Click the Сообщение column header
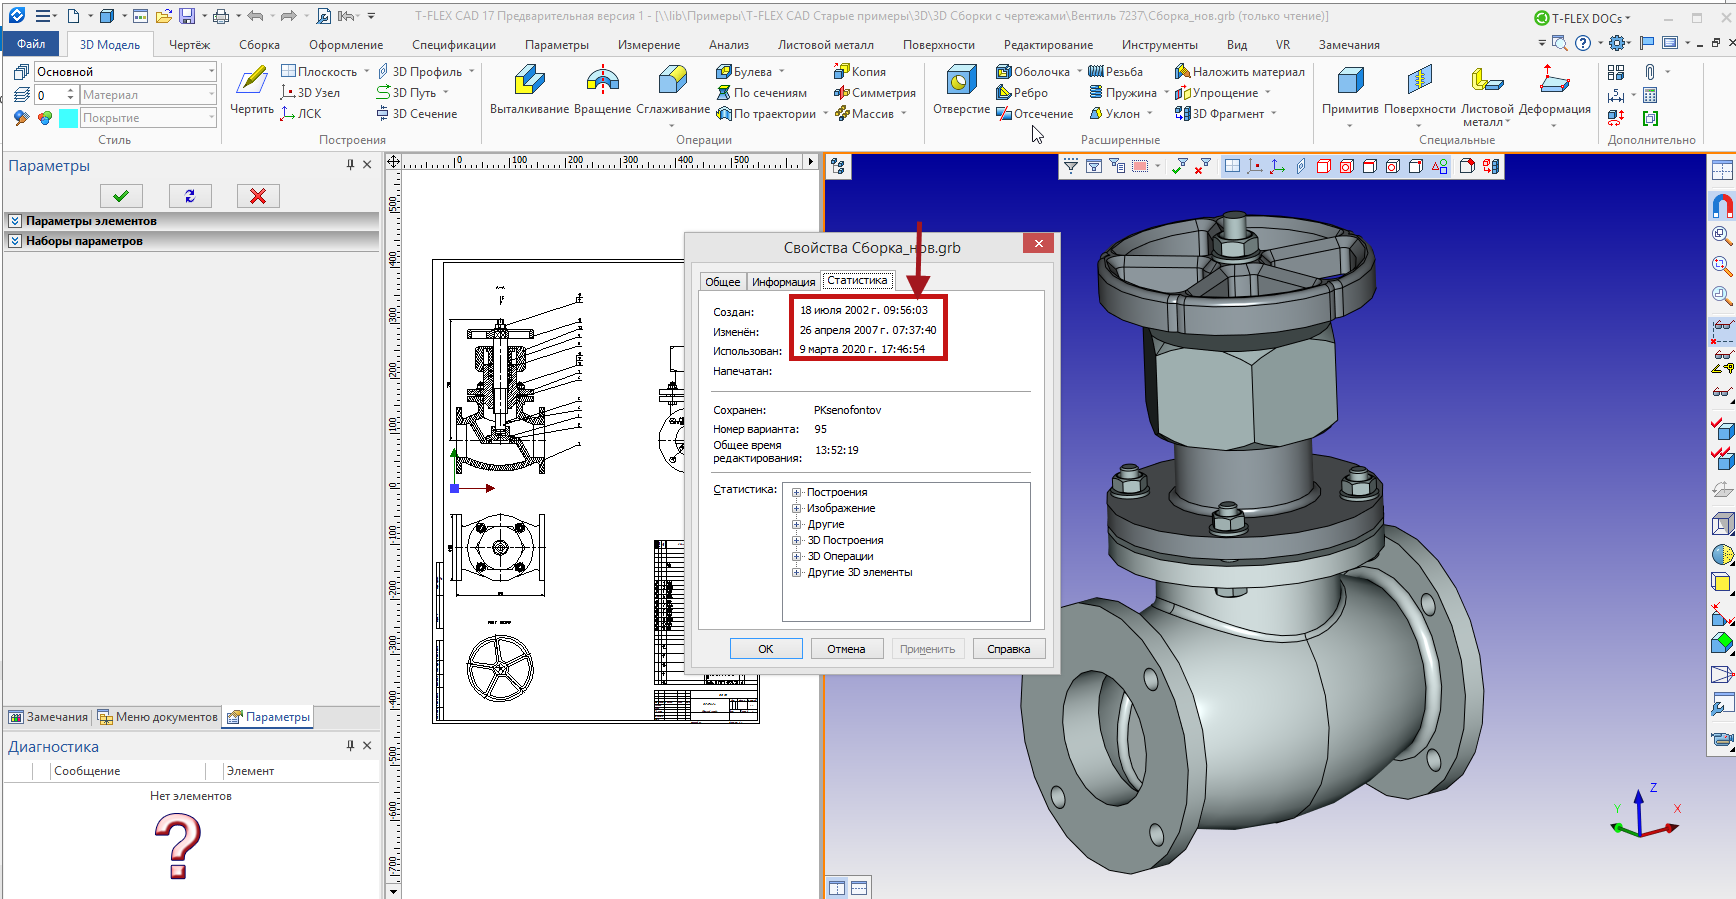This screenshot has height=899, width=1736. (x=87, y=771)
